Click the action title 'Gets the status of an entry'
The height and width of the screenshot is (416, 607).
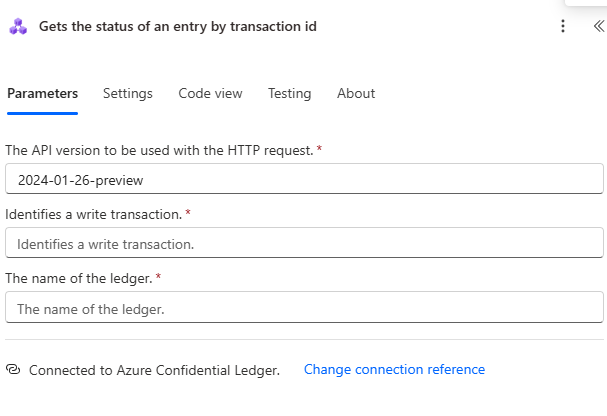point(177,27)
